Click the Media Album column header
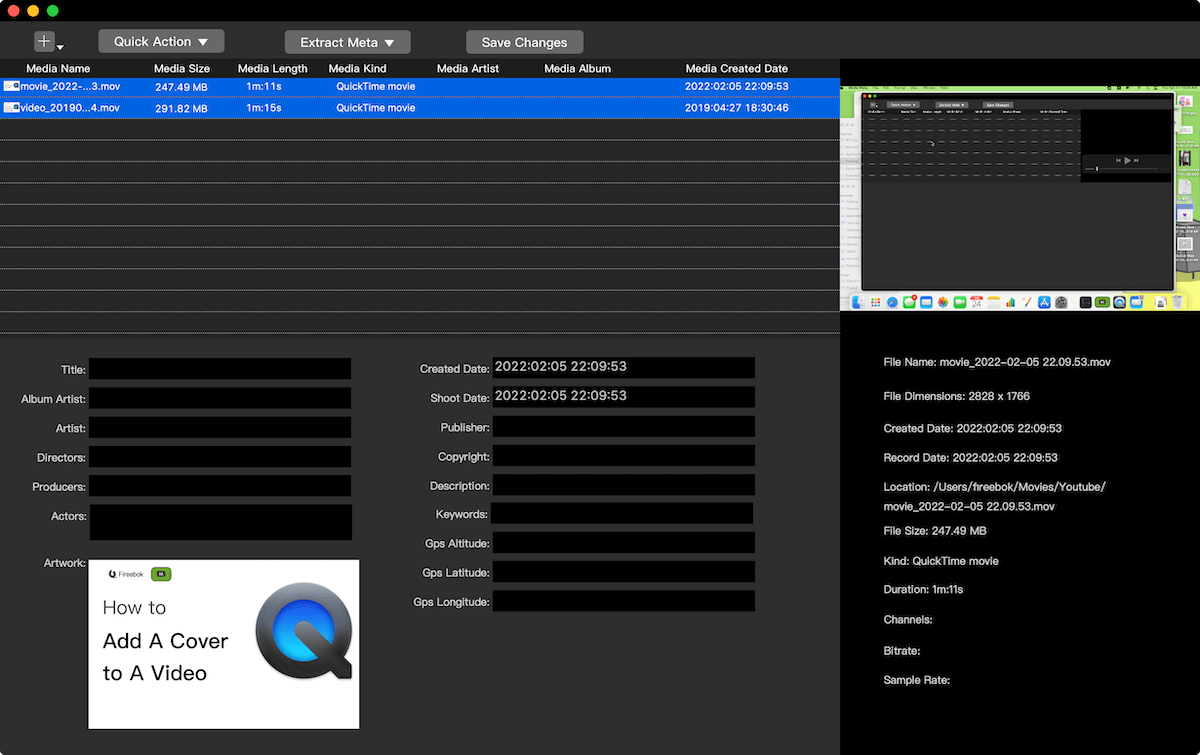Viewport: 1200px width, 755px height. pos(577,68)
